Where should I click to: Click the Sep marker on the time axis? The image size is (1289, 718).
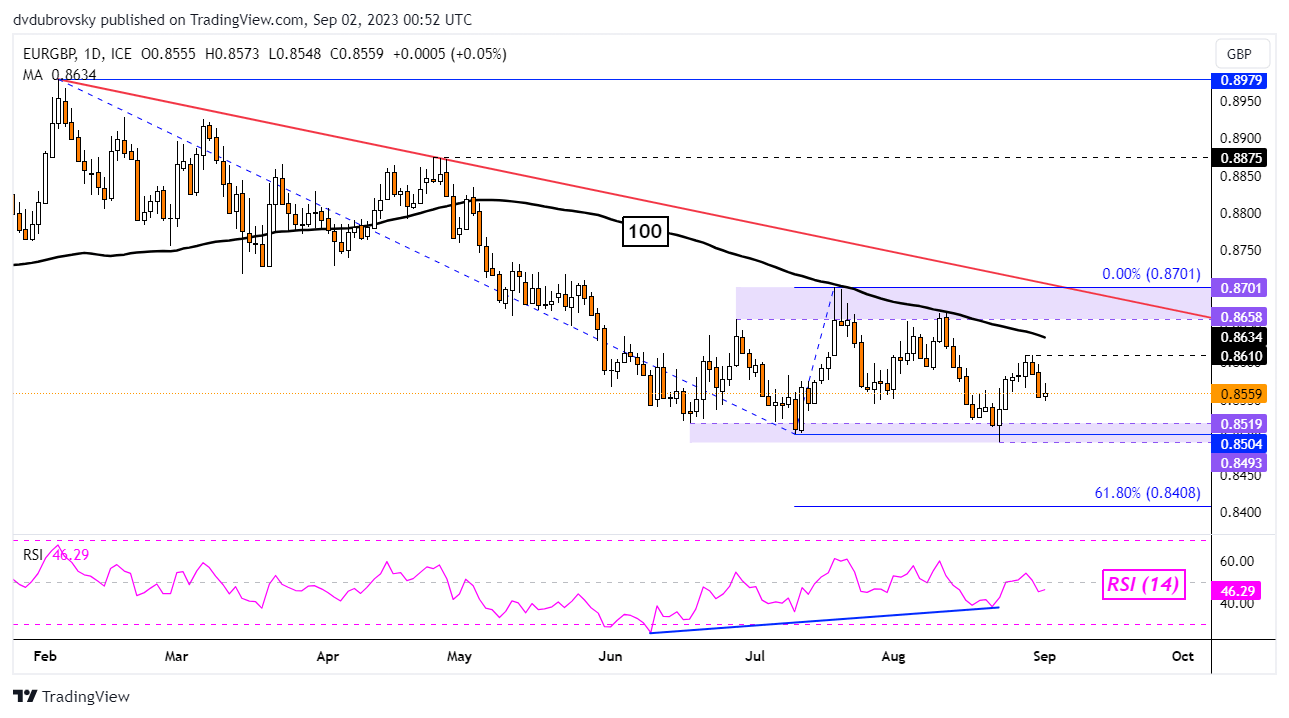point(1044,656)
